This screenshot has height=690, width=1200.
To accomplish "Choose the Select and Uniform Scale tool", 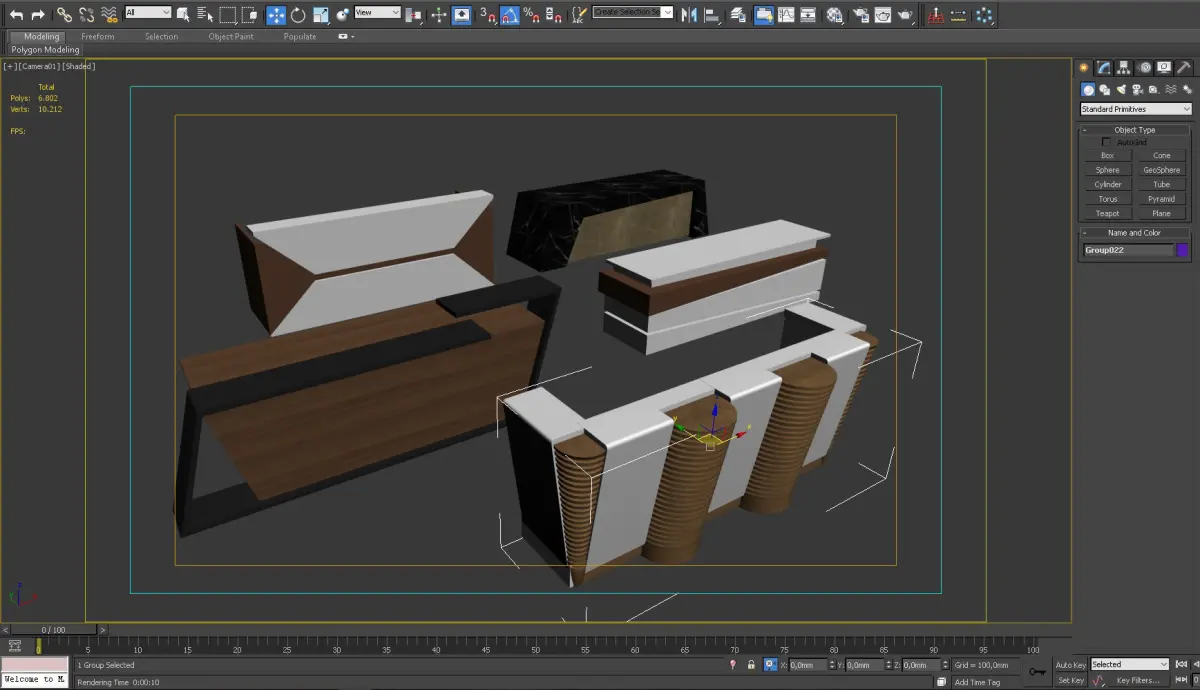I will coord(320,15).
